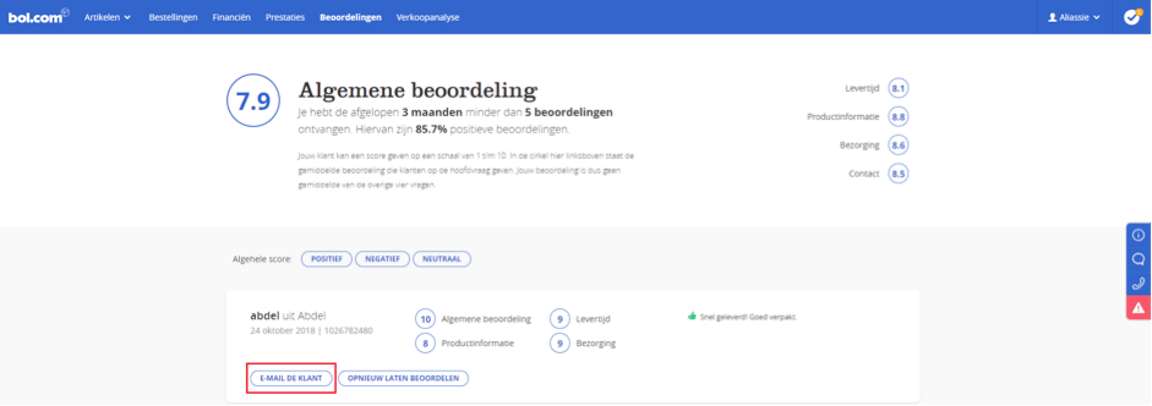1152x406 pixels.
Task: Open the Financiën menu item
Action: click(231, 17)
